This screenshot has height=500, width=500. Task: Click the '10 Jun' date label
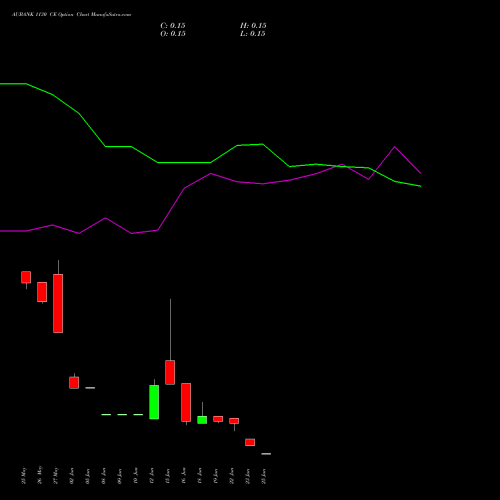(x=135, y=476)
